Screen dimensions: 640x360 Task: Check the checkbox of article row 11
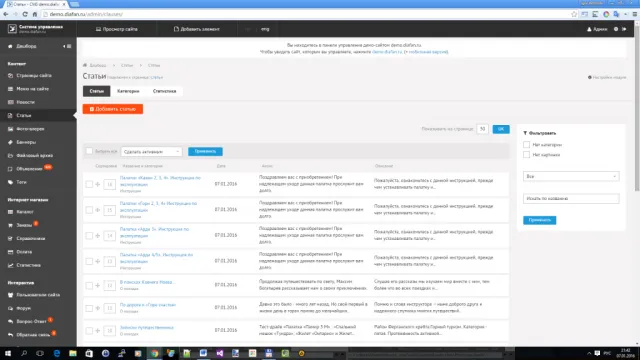[89, 308]
